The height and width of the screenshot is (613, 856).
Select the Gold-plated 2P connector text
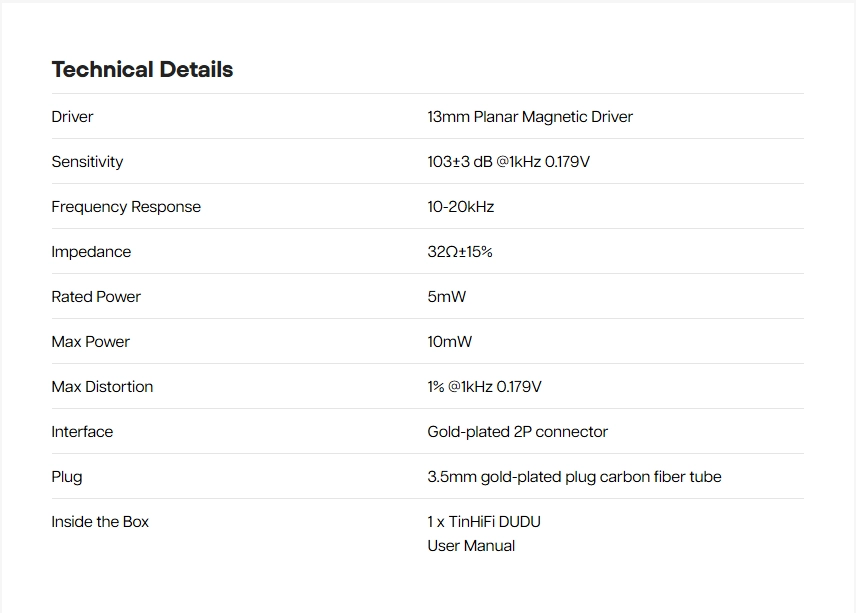(517, 432)
